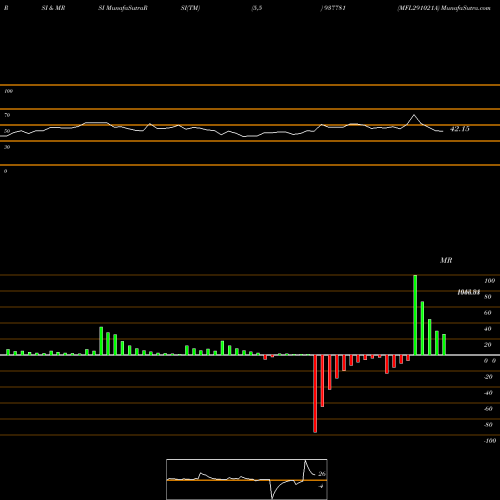This screenshot has height=500, width=500.
Task: Click the MunafaSutra.com watermark text at top right
Action: tap(466, 8)
